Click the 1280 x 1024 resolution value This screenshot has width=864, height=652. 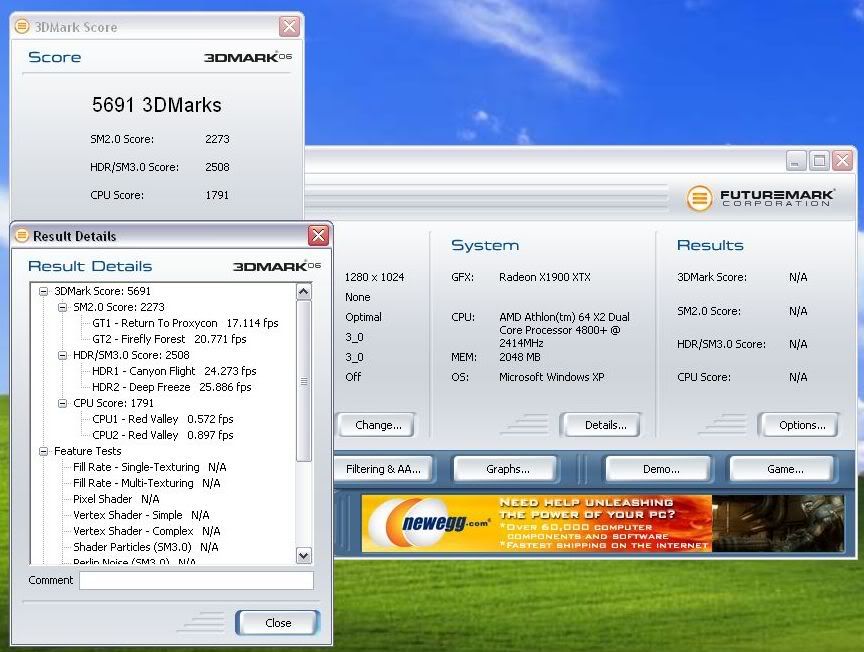point(374,277)
